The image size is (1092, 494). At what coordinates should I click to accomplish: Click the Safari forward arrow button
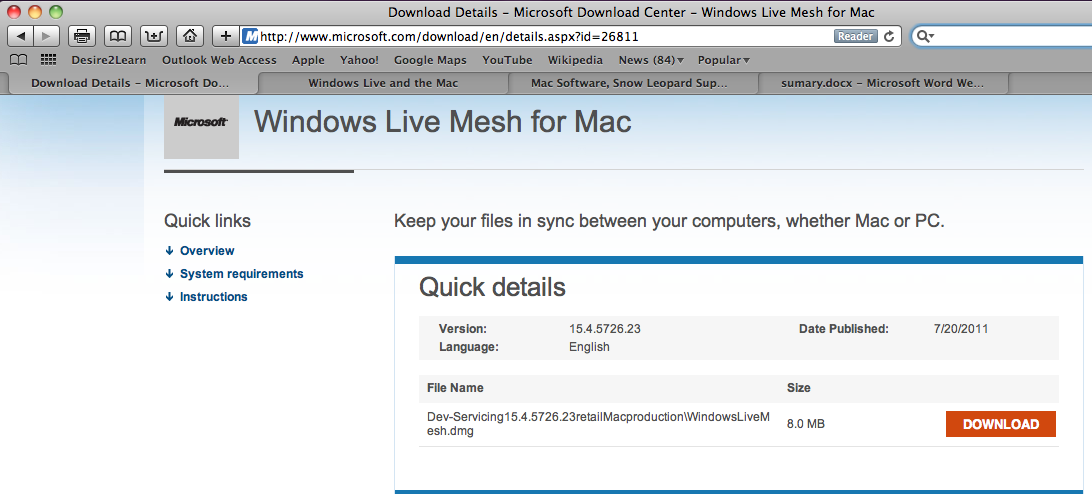tap(47, 36)
